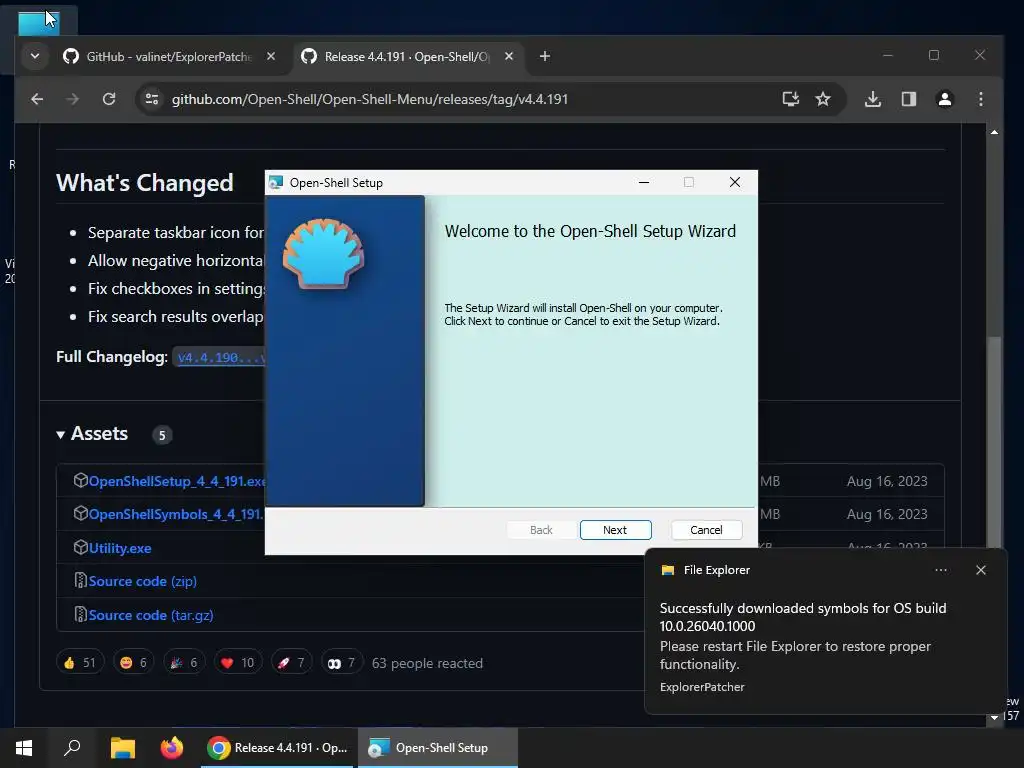Click the heart reaction with 10
Viewport: 1024px width, 768px height.
coord(237,663)
